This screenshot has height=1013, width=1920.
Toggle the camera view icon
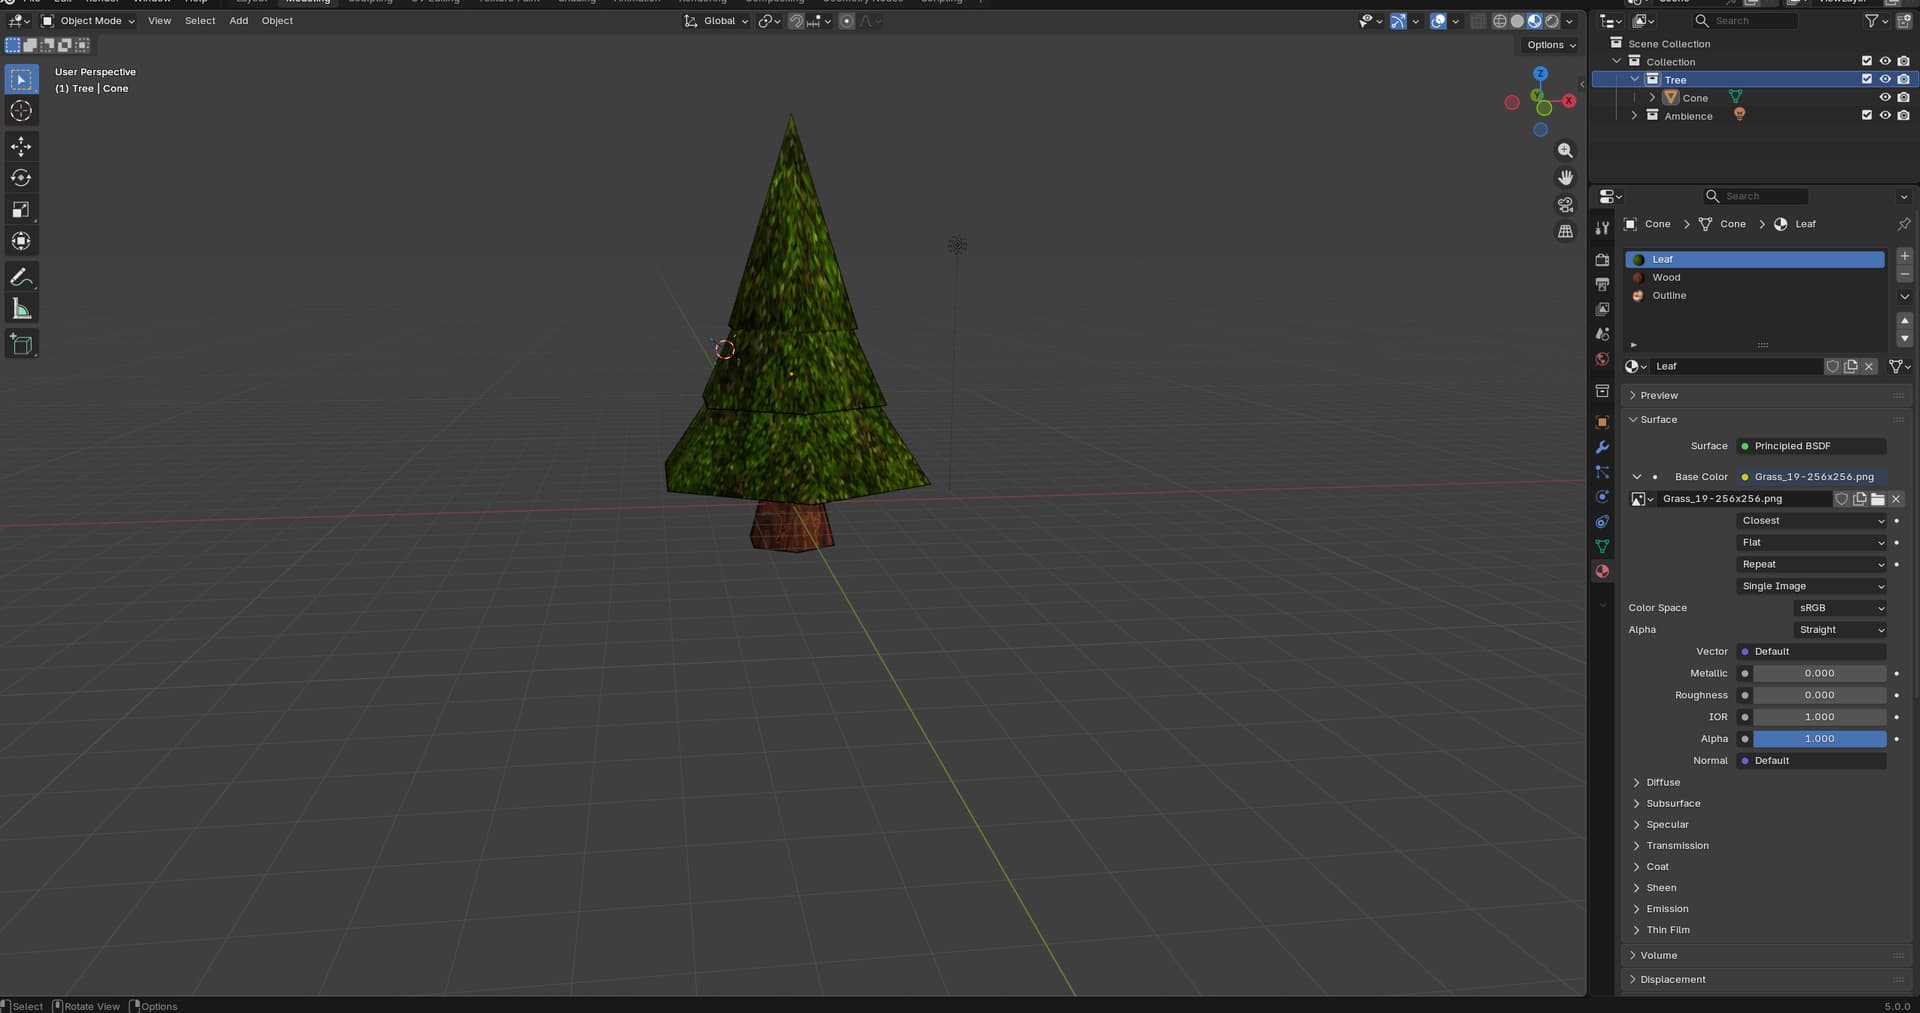(1565, 204)
